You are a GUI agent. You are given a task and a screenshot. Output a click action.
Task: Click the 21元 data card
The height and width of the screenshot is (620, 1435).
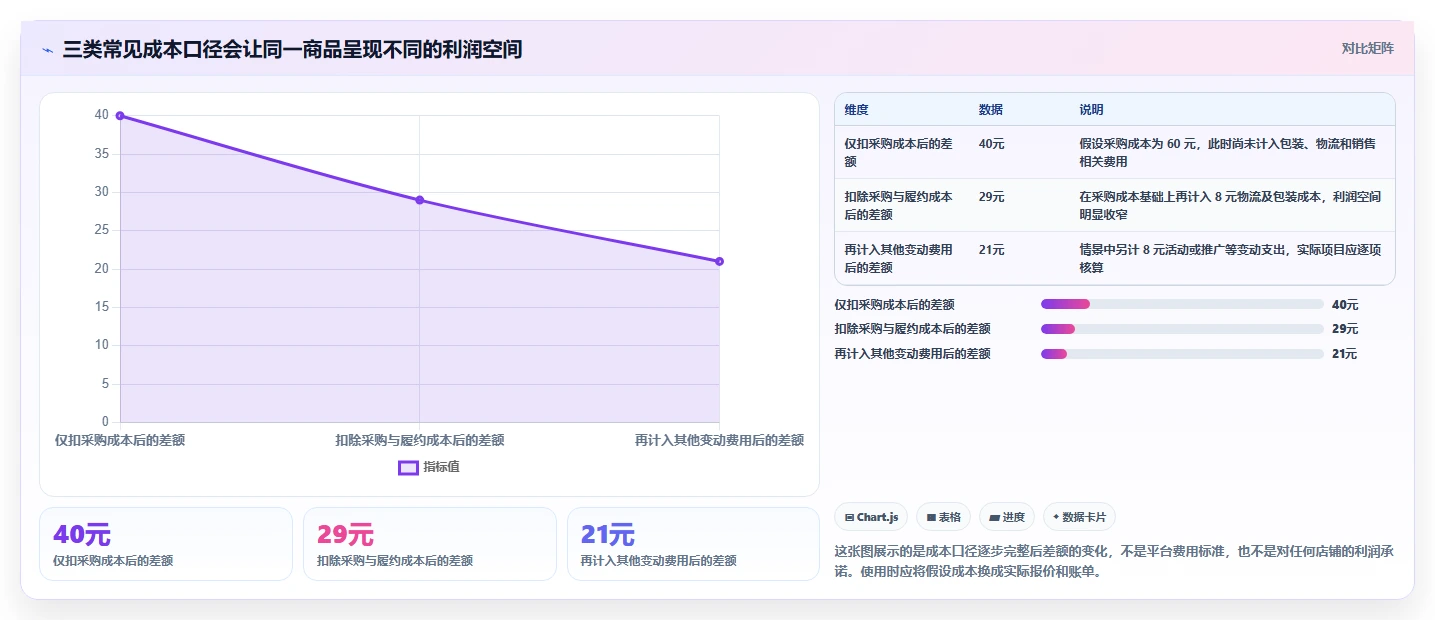(x=693, y=544)
